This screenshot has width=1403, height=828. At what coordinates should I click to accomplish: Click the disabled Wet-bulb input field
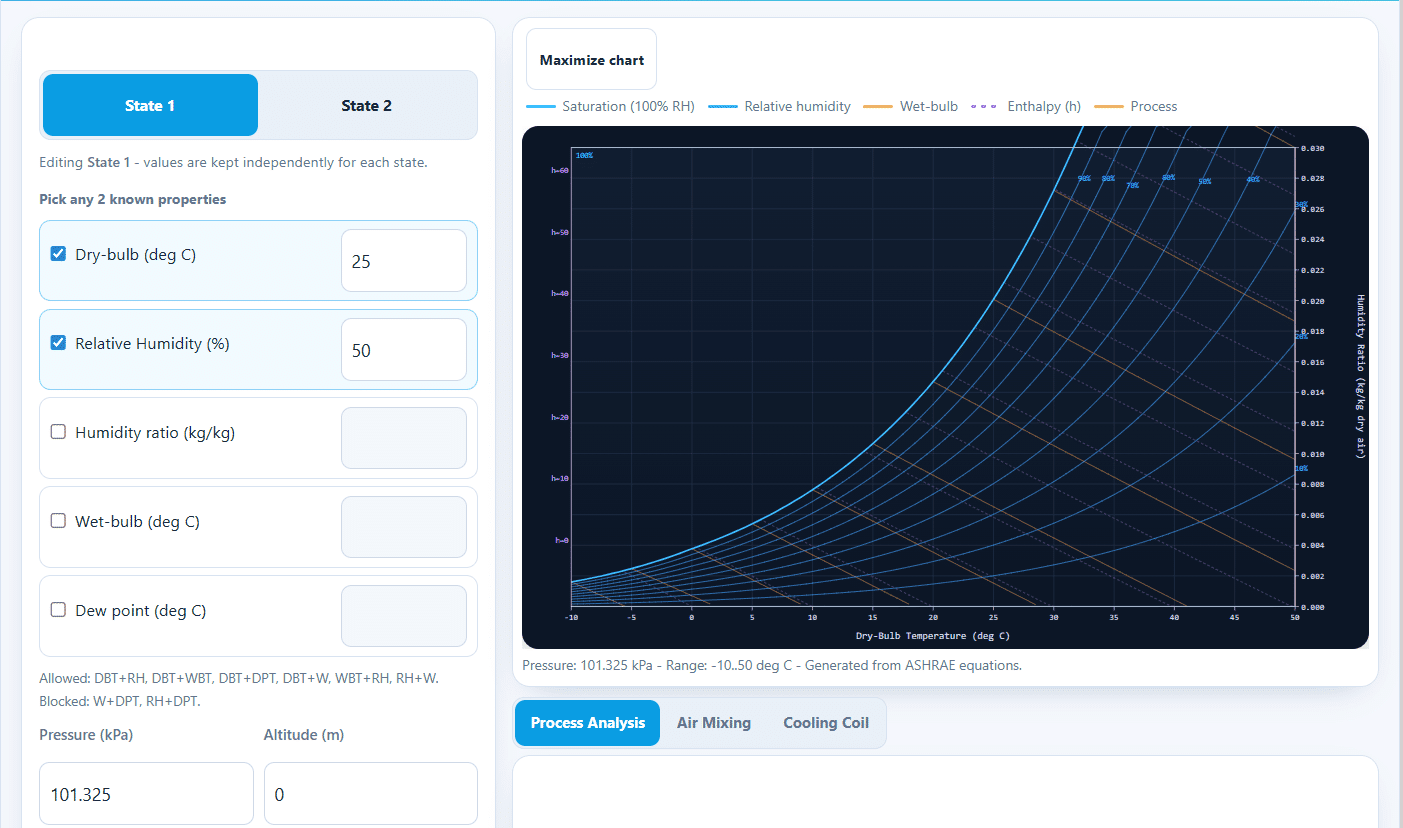[404, 527]
